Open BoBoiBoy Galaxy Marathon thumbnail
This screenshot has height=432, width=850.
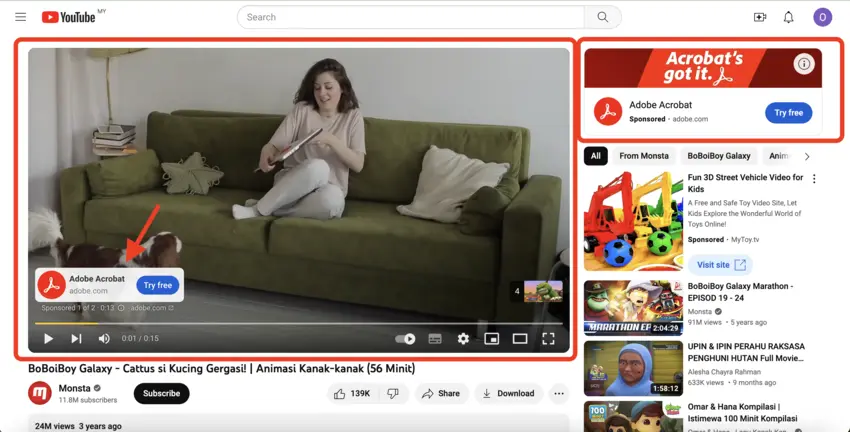[633, 308]
